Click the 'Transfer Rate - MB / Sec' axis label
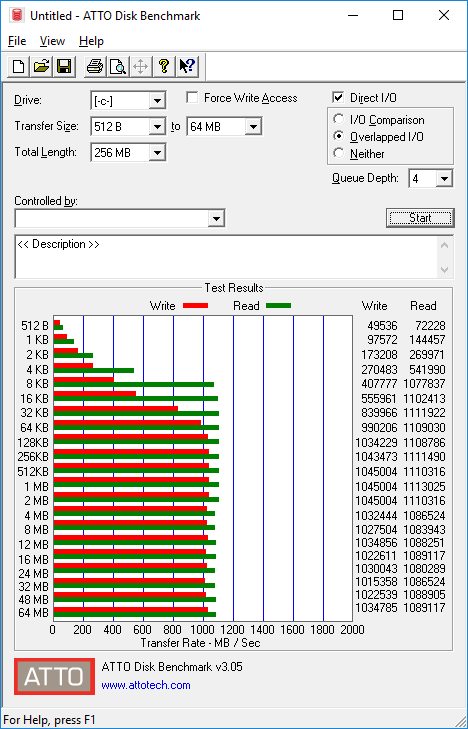 pos(200,643)
